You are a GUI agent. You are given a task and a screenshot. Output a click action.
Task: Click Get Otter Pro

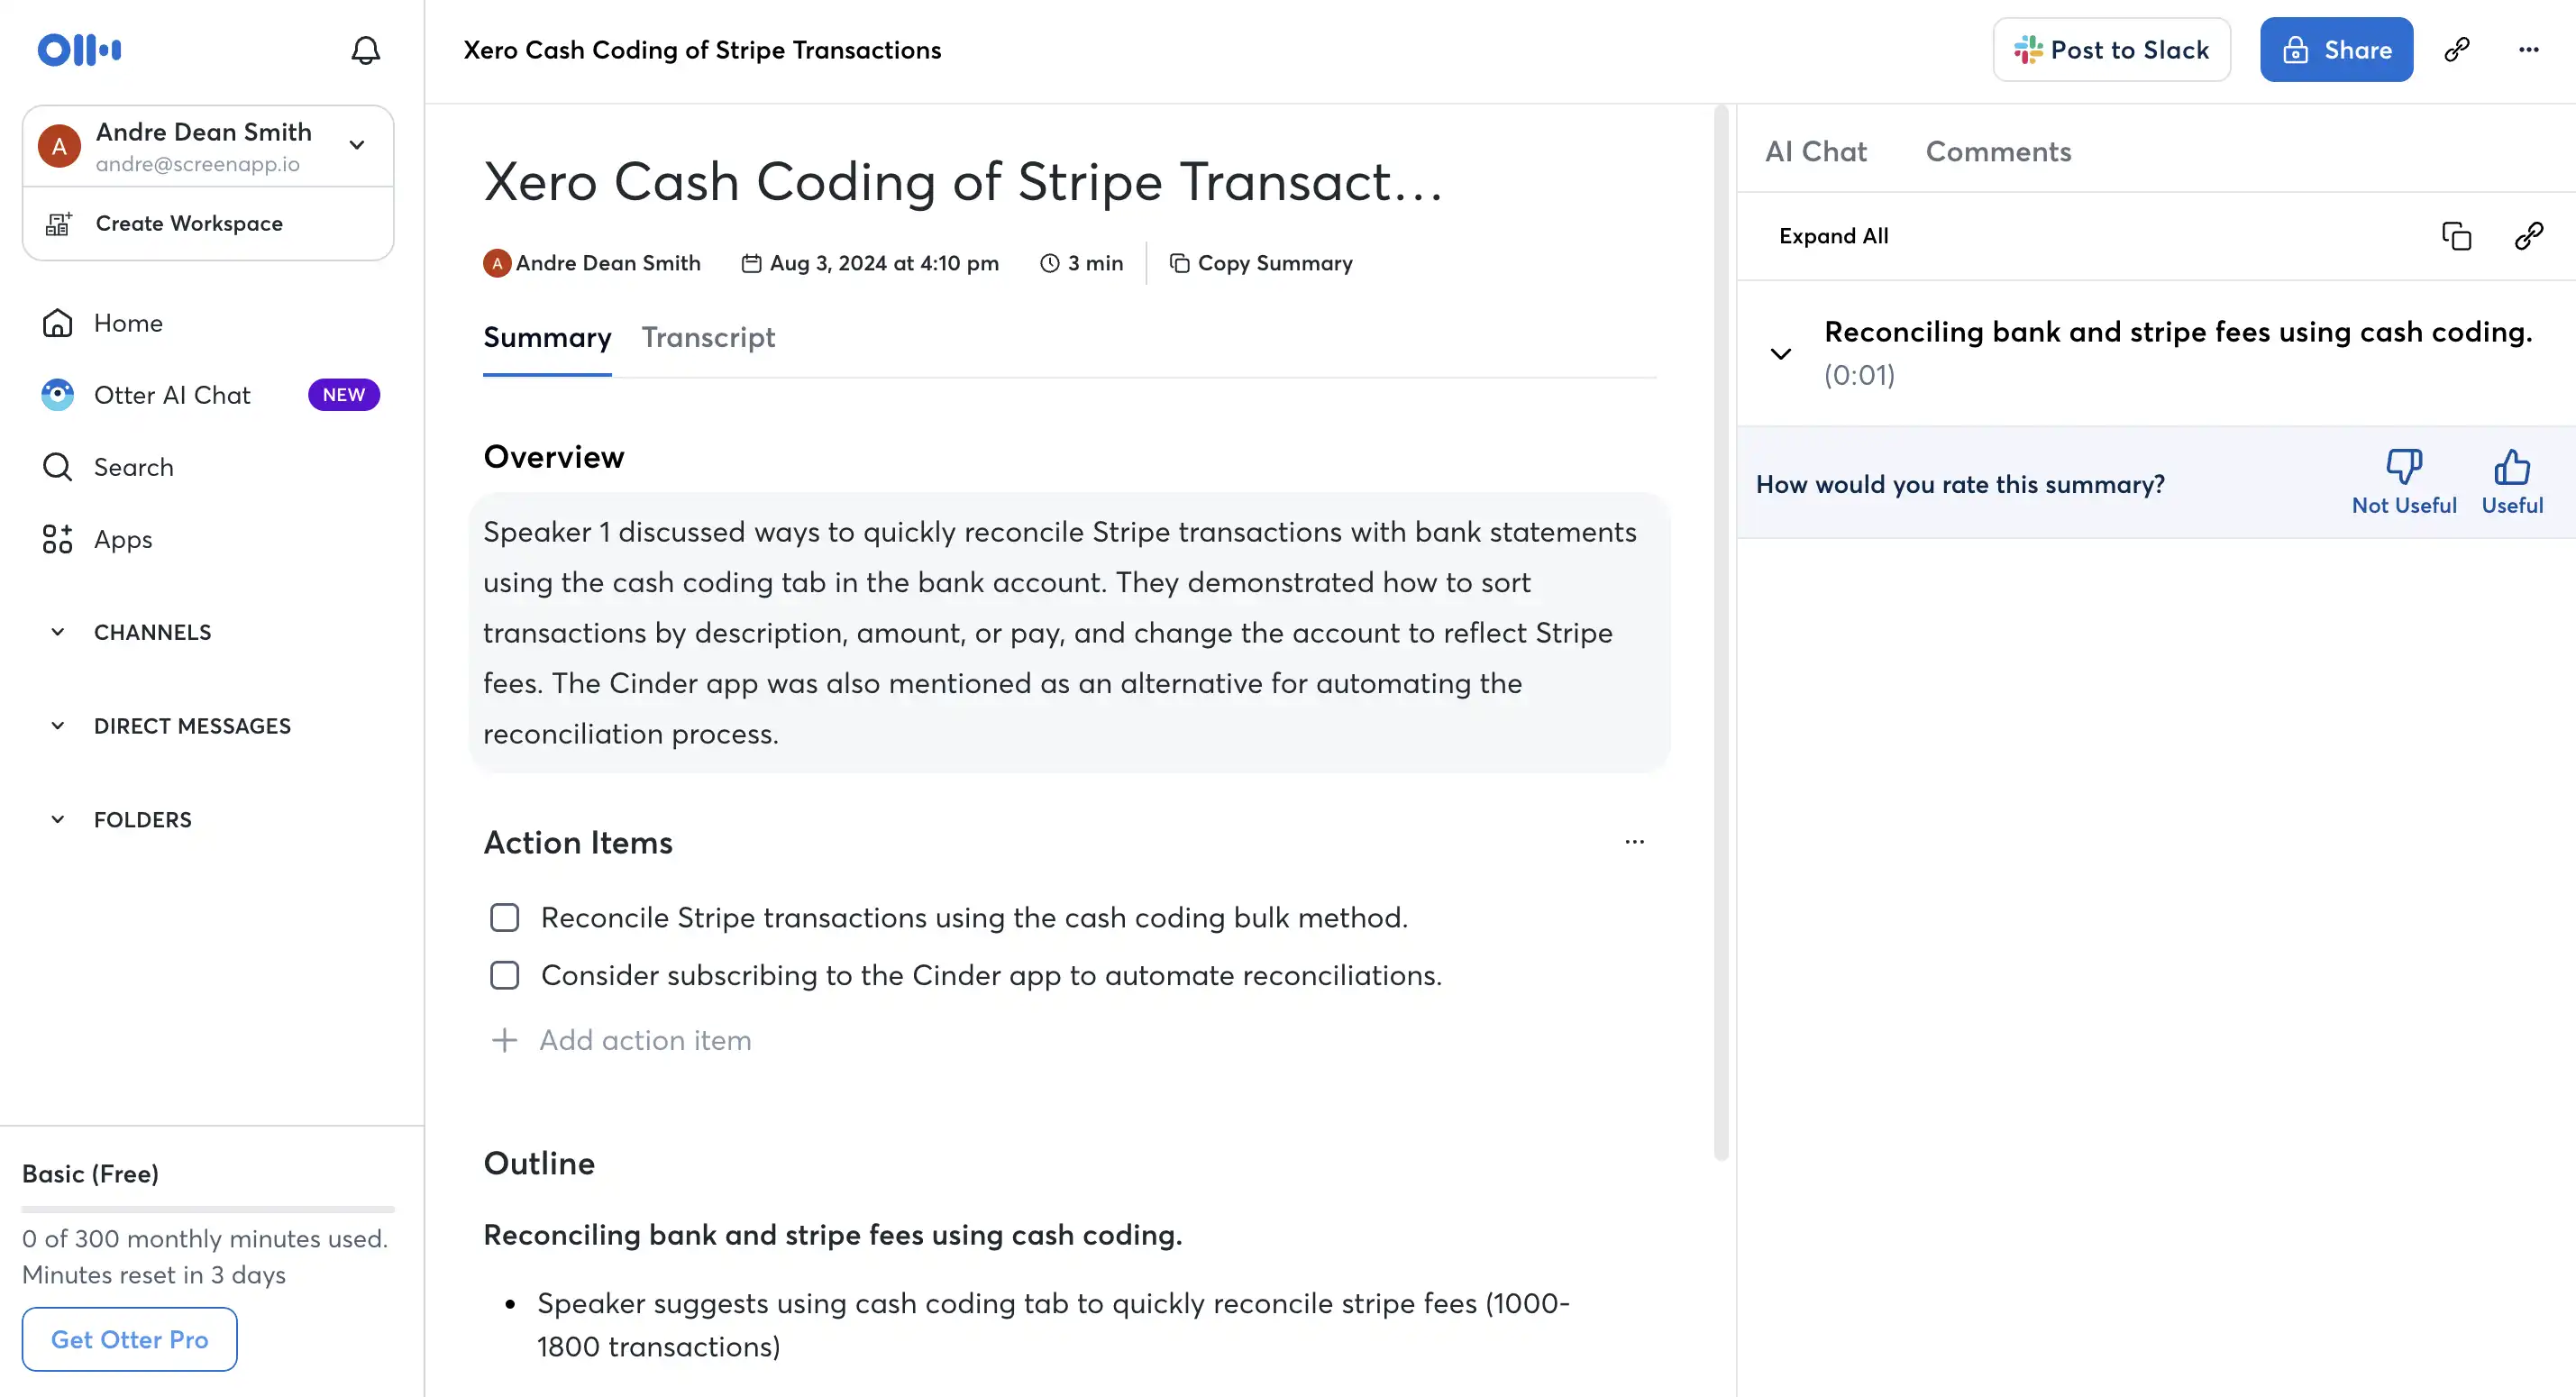[x=130, y=1339]
